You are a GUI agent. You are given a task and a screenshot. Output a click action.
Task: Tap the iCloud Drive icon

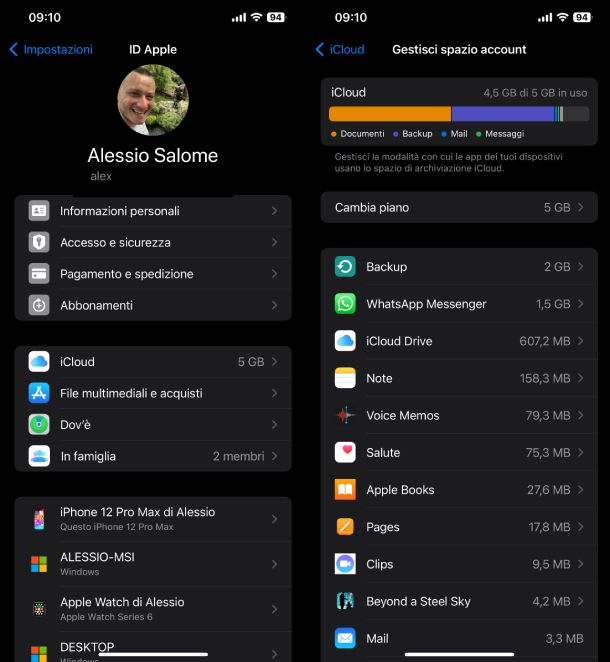(x=345, y=341)
